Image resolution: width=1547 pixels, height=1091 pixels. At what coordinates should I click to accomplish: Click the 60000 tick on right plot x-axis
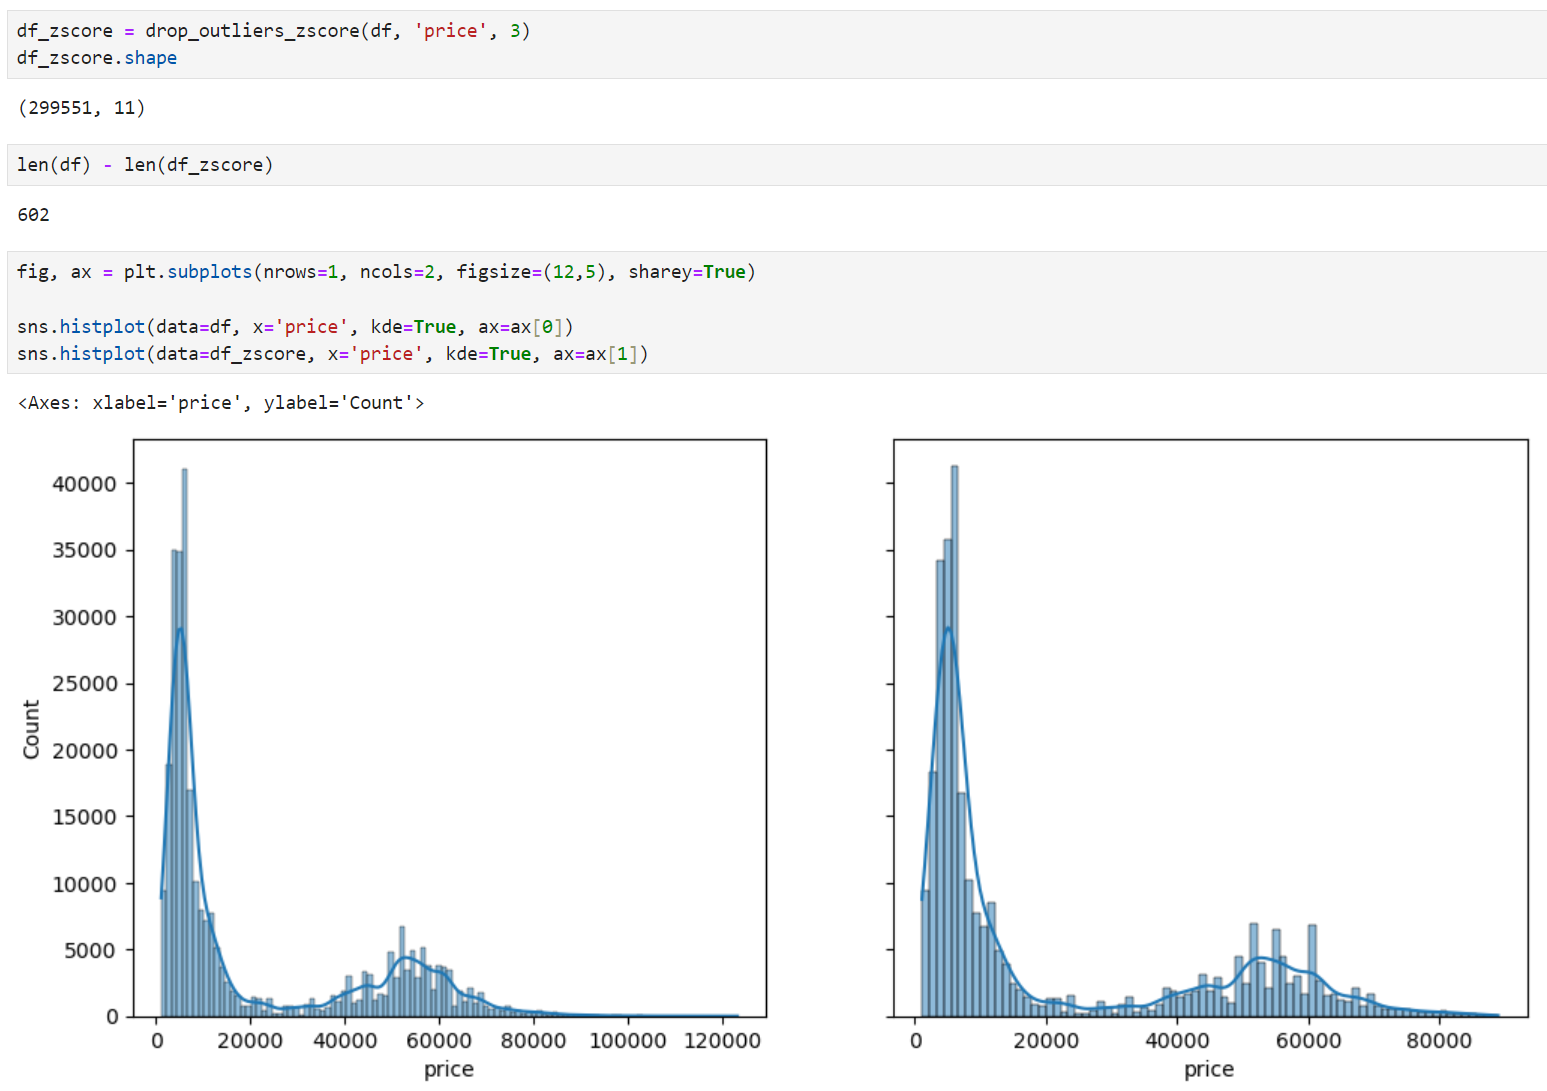(1308, 1041)
